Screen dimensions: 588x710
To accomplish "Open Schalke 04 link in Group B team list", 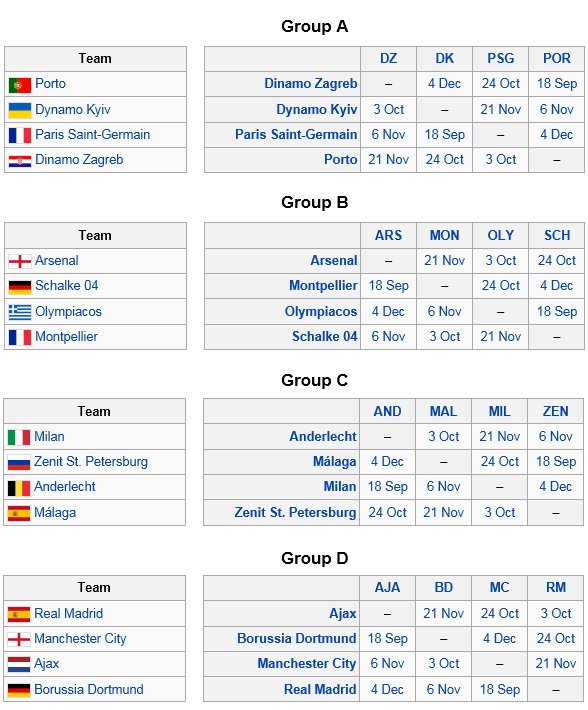I will click(67, 285).
